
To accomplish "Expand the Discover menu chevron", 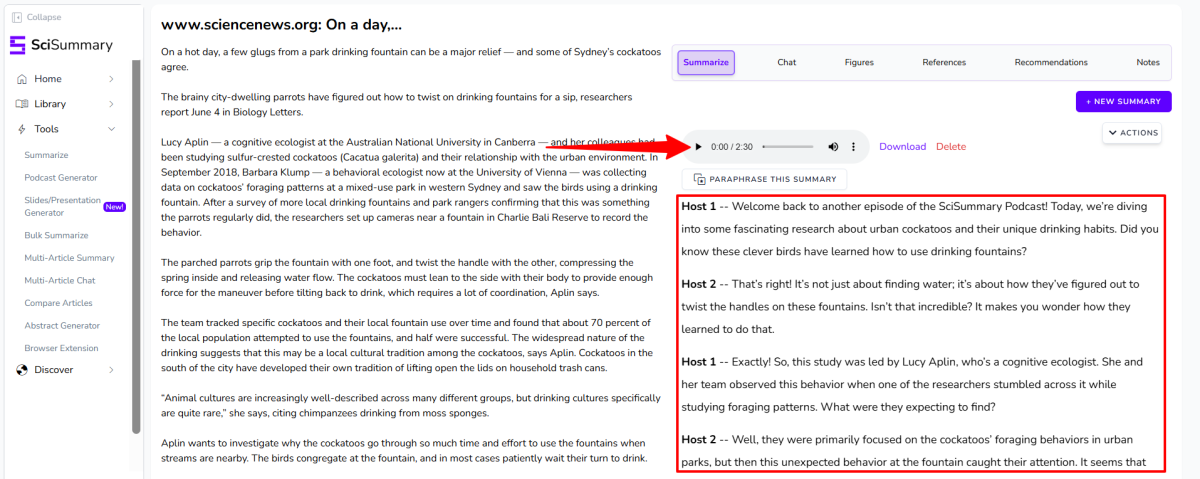I will point(111,370).
